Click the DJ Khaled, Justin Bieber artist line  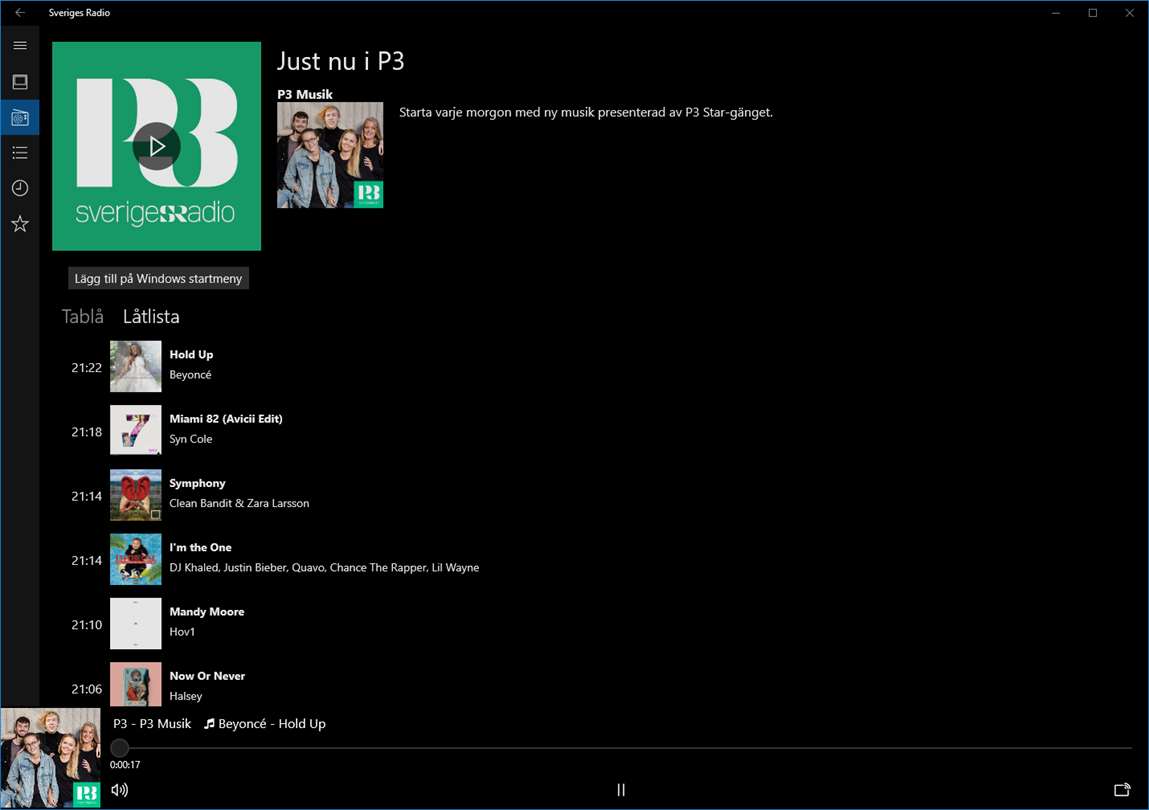[324, 567]
